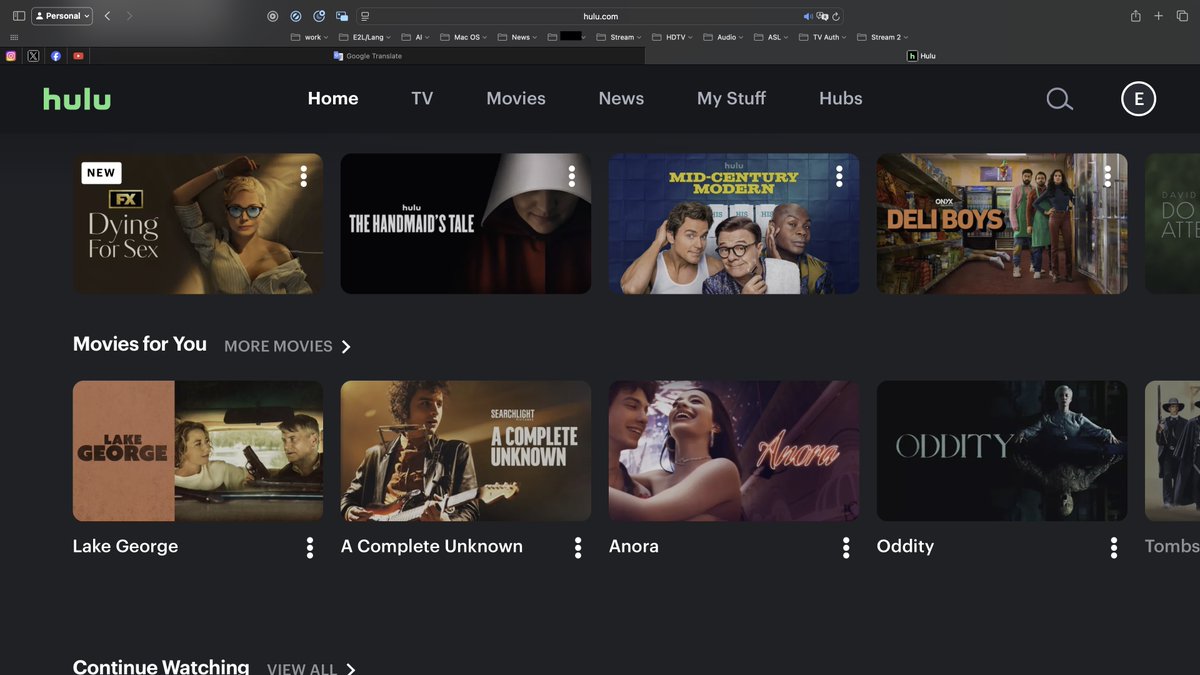Open the A Complete Unknown movie thumbnail
Screen dimensions: 1200x675
pos(466,451)
